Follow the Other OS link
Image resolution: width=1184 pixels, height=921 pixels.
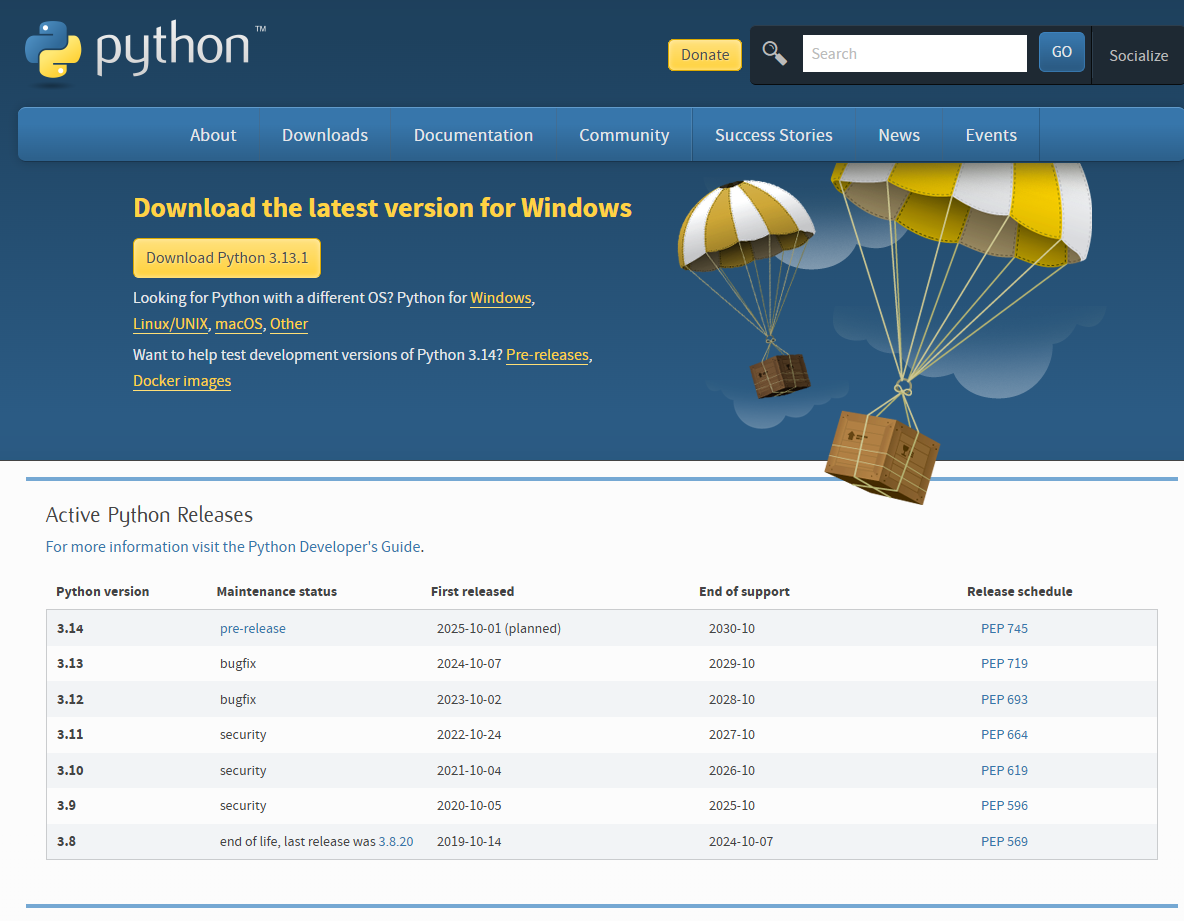288,324
